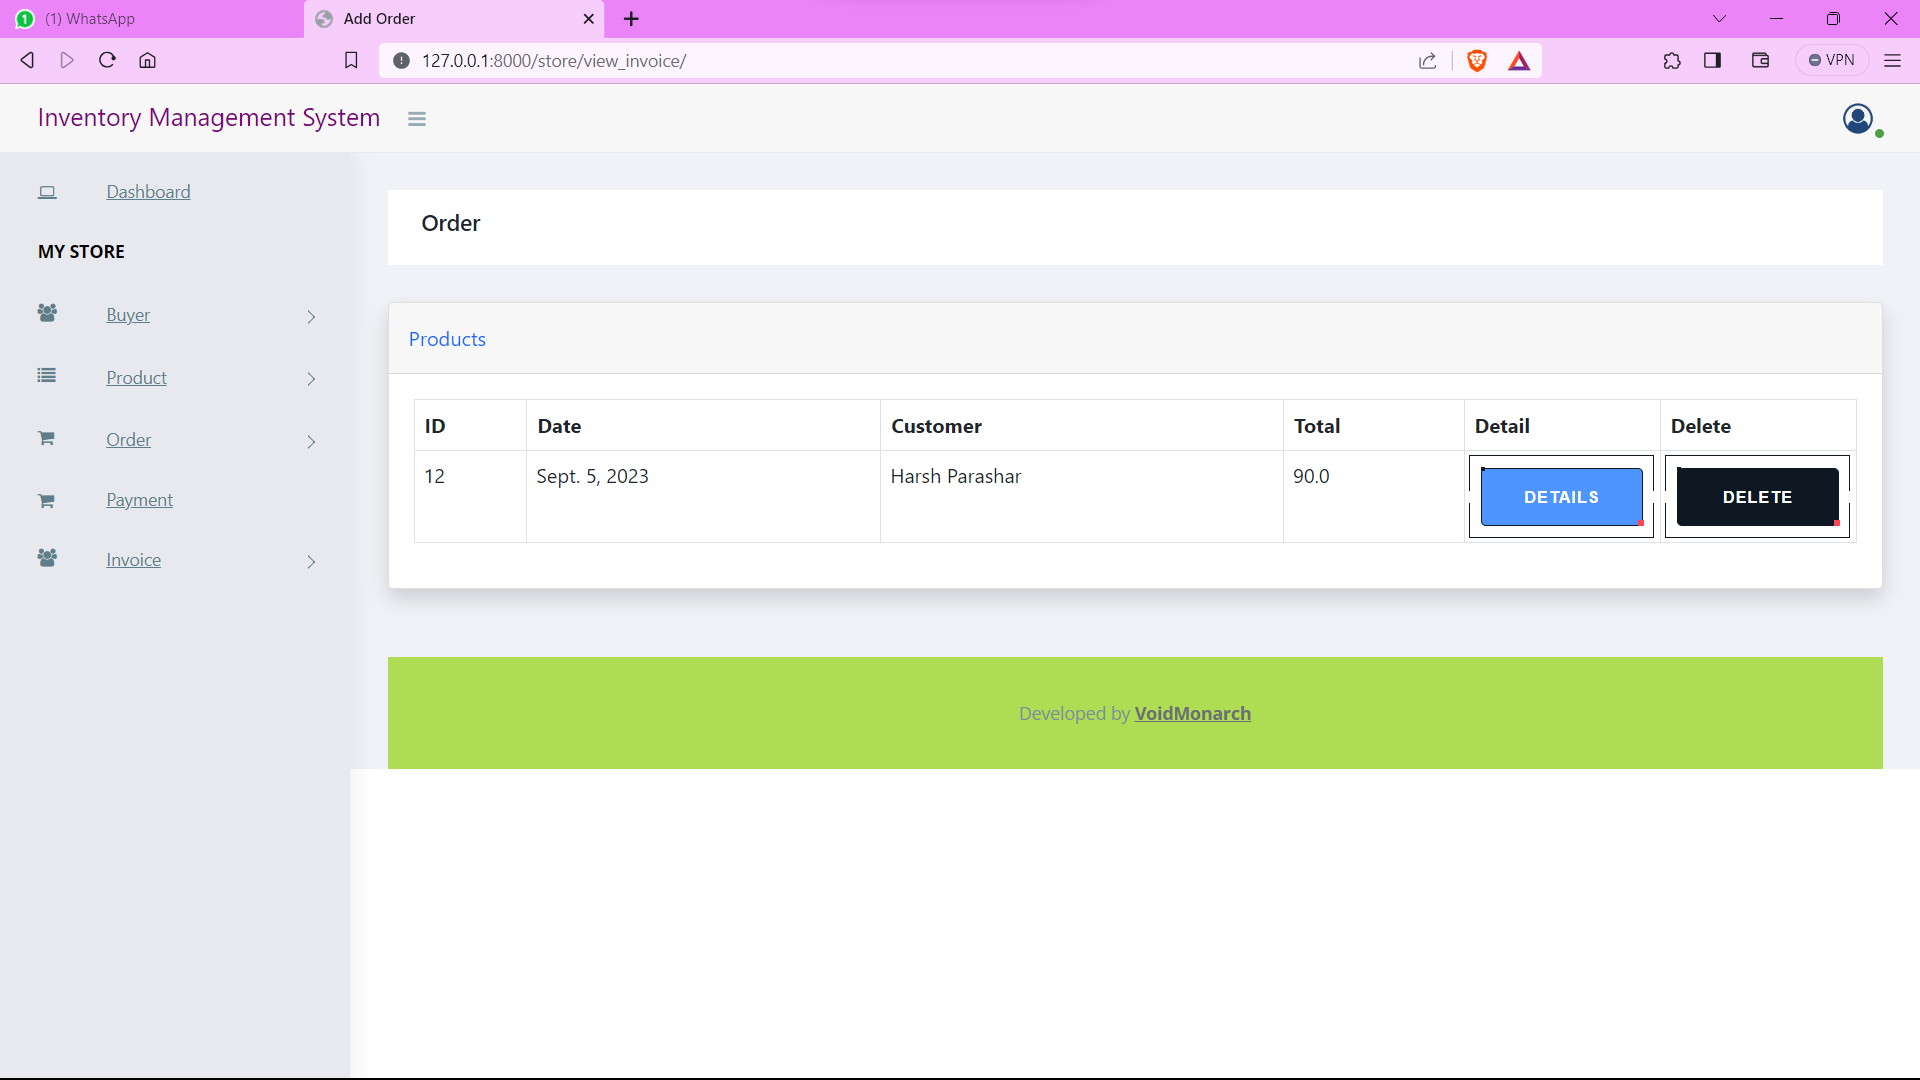Viewport: 1920px width, 1080px height.
Task: Expand the Buyer submenu chevron
Action: pos(311,317)
